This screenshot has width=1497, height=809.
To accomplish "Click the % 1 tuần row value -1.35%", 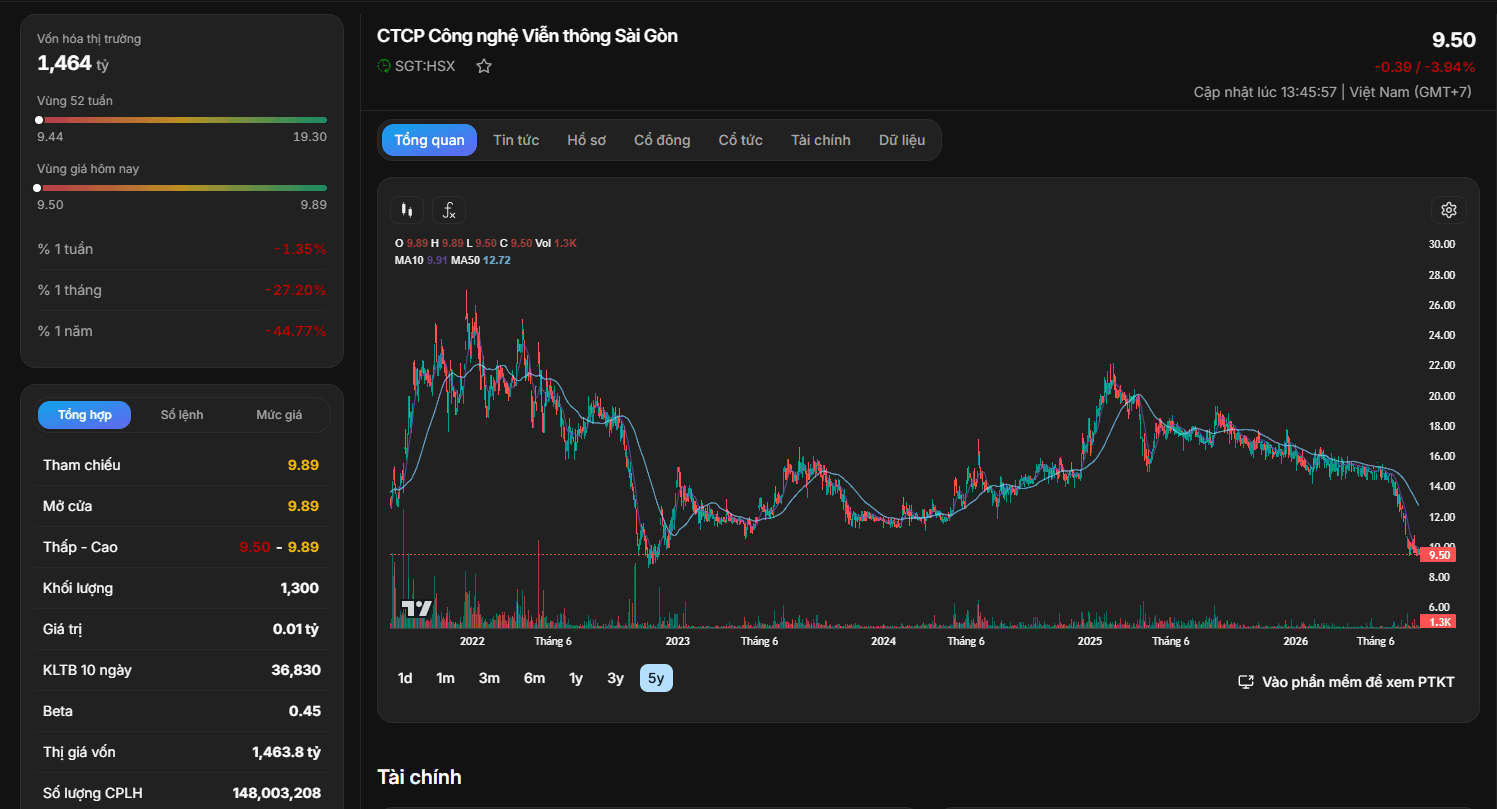I will [300, 249].
